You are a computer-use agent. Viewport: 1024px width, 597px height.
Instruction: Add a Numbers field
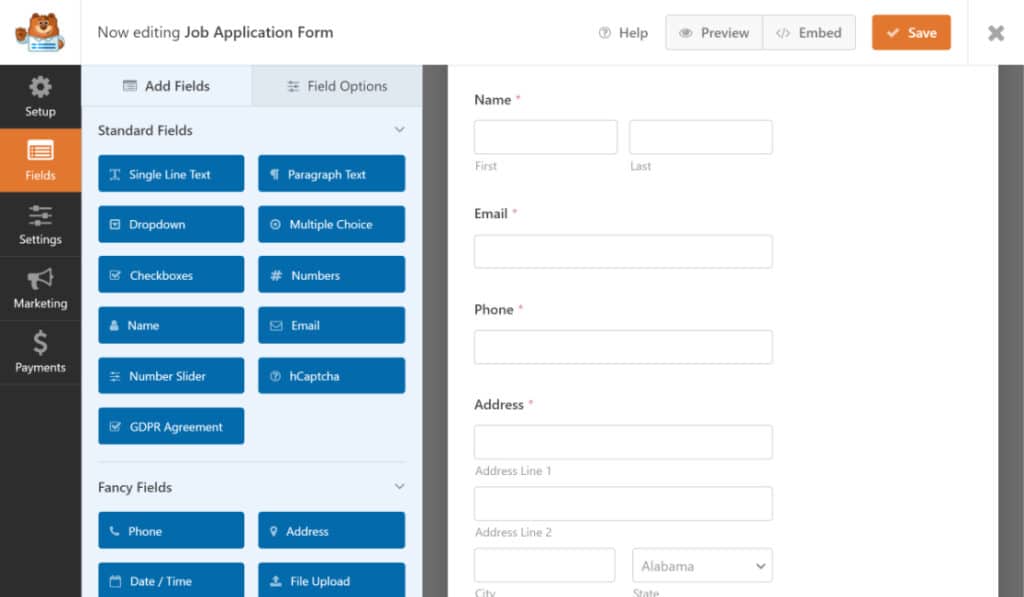pyautogui.click(x=331, y=274)
